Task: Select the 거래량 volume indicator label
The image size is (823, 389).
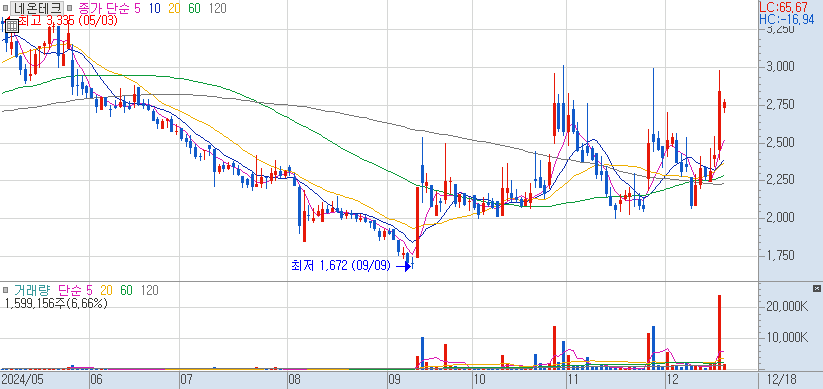Action: pos(34,290)
